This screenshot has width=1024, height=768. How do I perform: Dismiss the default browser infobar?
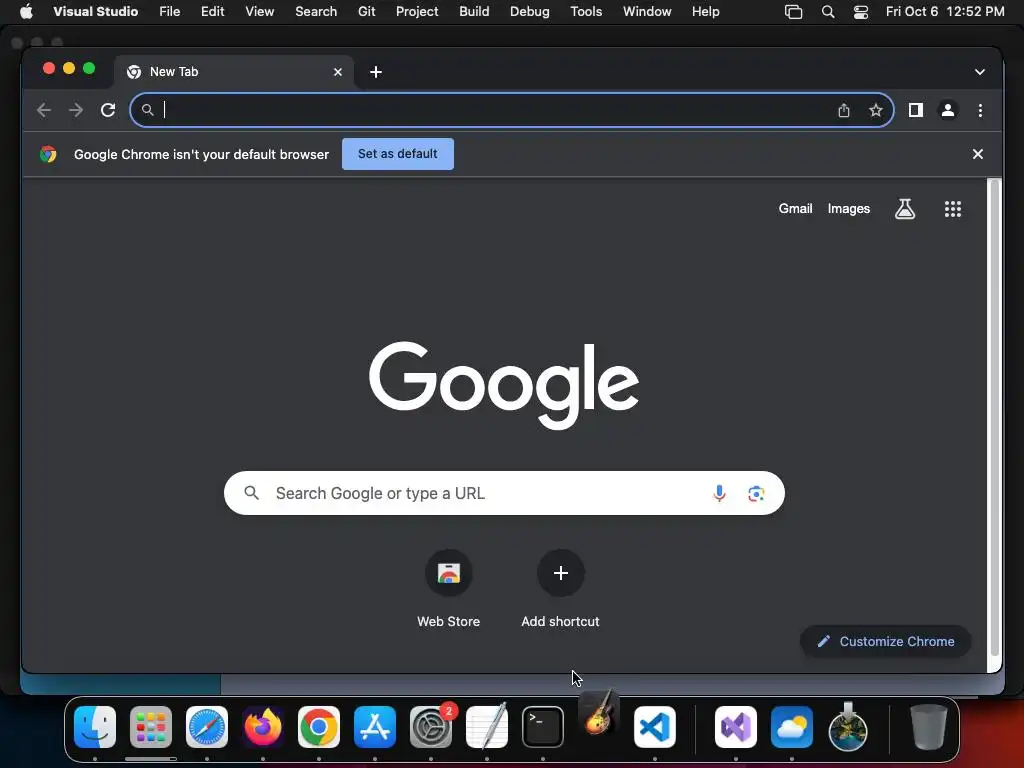(x=978, y=154)
